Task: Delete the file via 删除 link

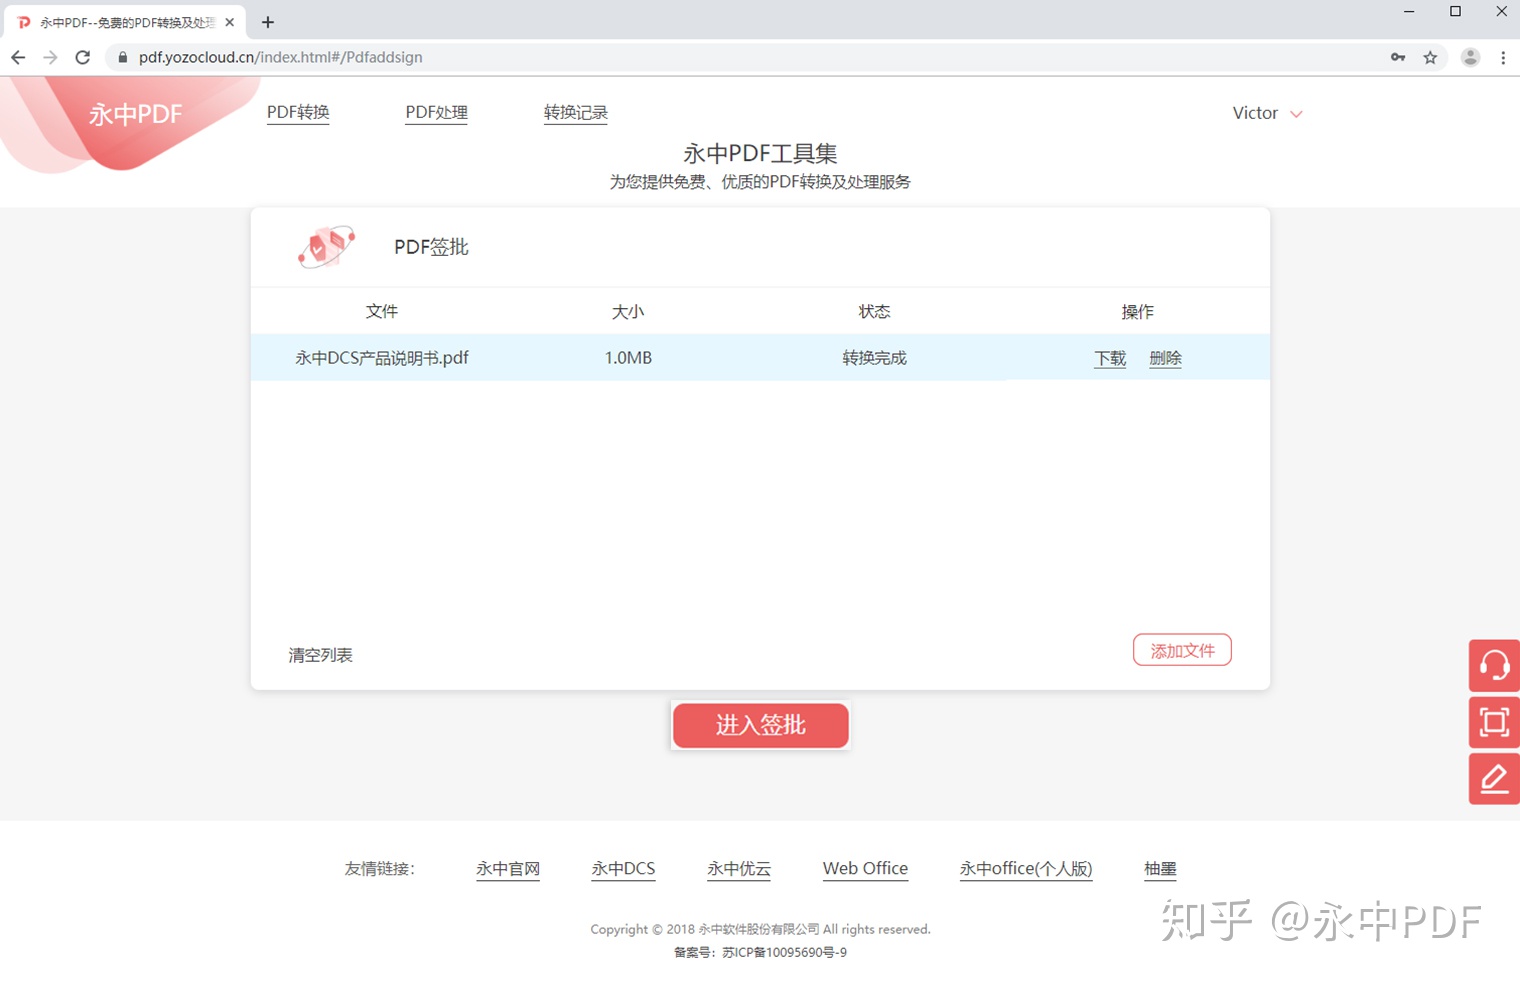Action: pyautogui.click(x=1166, y=358)
